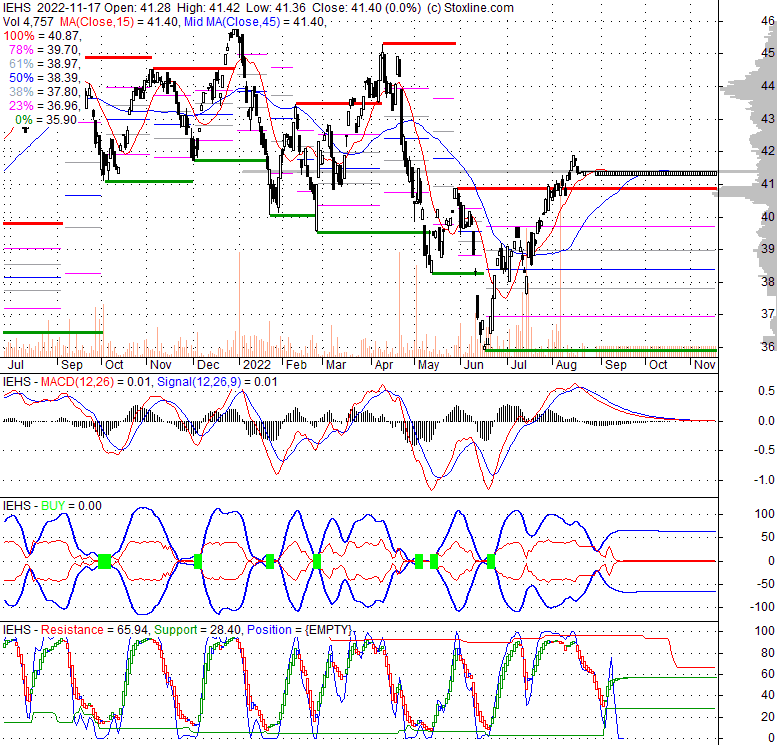Click the -1.0 tick on MACD axis
The height and width of the screenshot is (746, 778).
[x=766, y=480]
